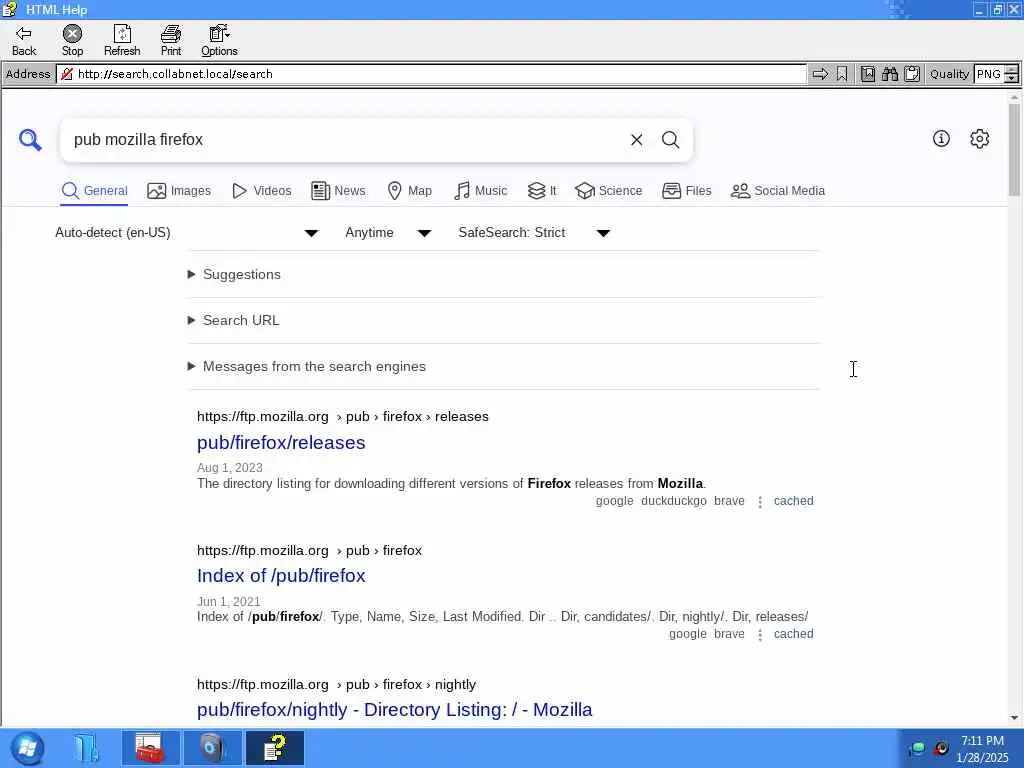Open more options dots on Index result
Image resolution: width=1024 pixels, height=768 pixels.
click(760, 635)
